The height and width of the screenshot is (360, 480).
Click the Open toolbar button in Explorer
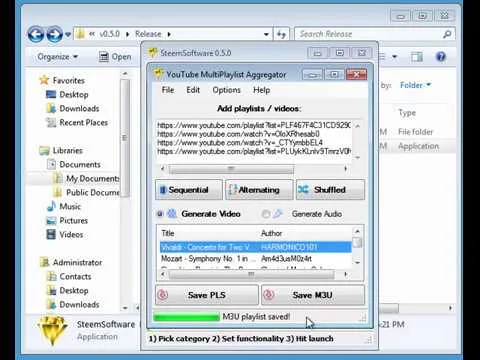click(x=115, y=57)
